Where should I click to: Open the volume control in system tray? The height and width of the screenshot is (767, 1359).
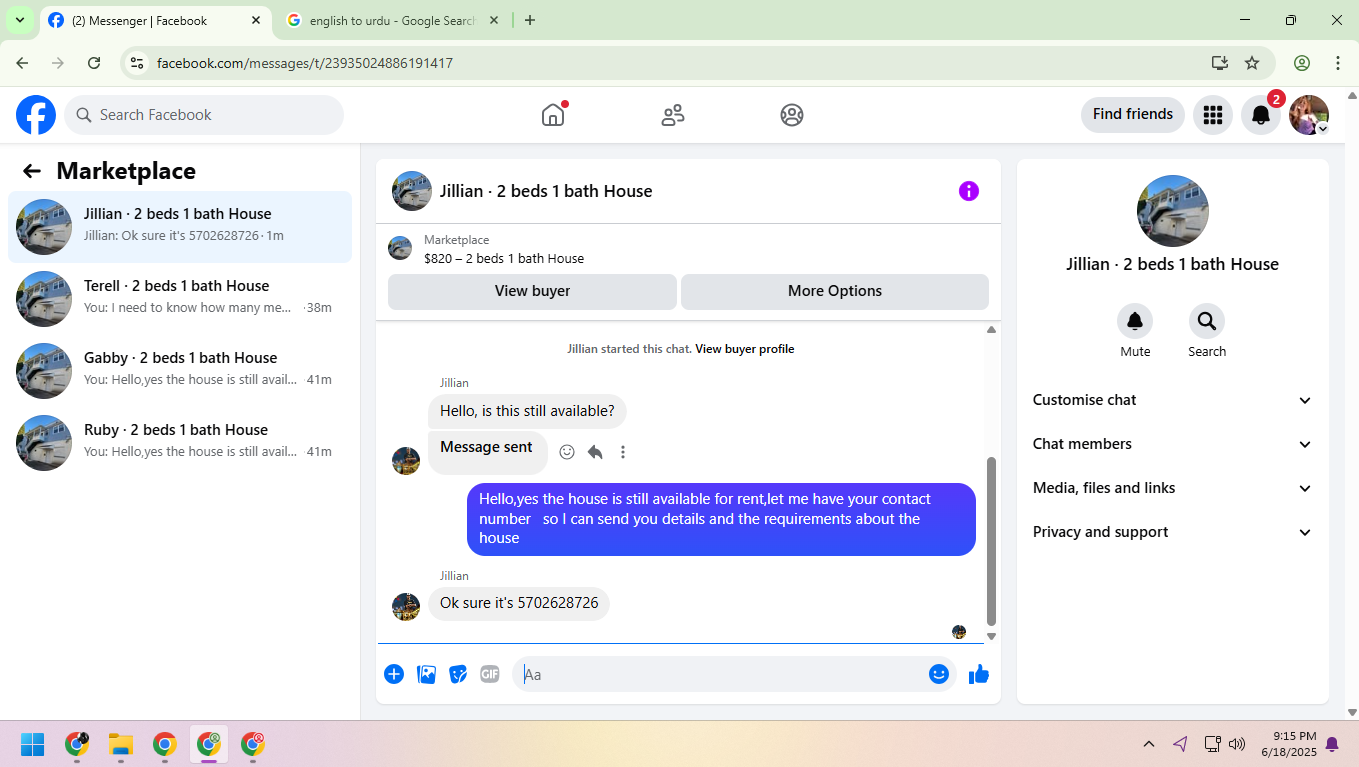pos(1237,744)
